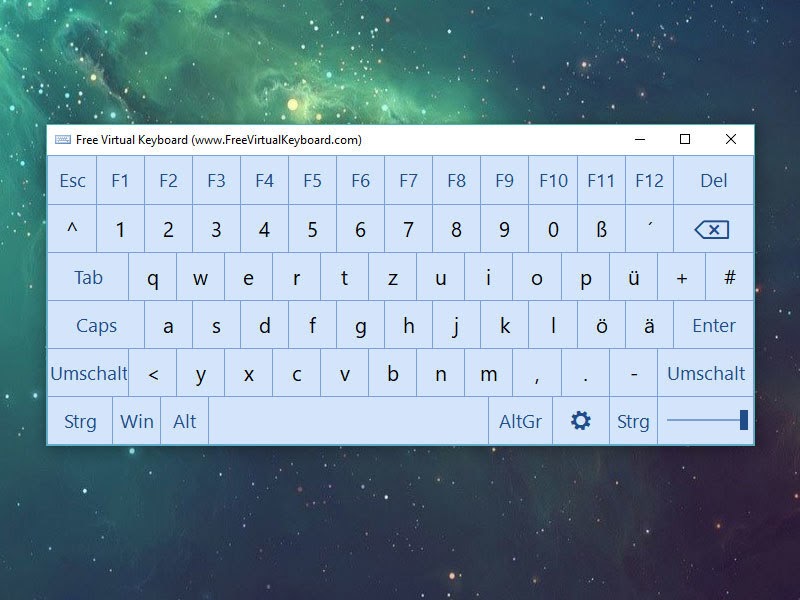Tap the acute accent ´ key
800x600 pixels.
coord(649,229)
